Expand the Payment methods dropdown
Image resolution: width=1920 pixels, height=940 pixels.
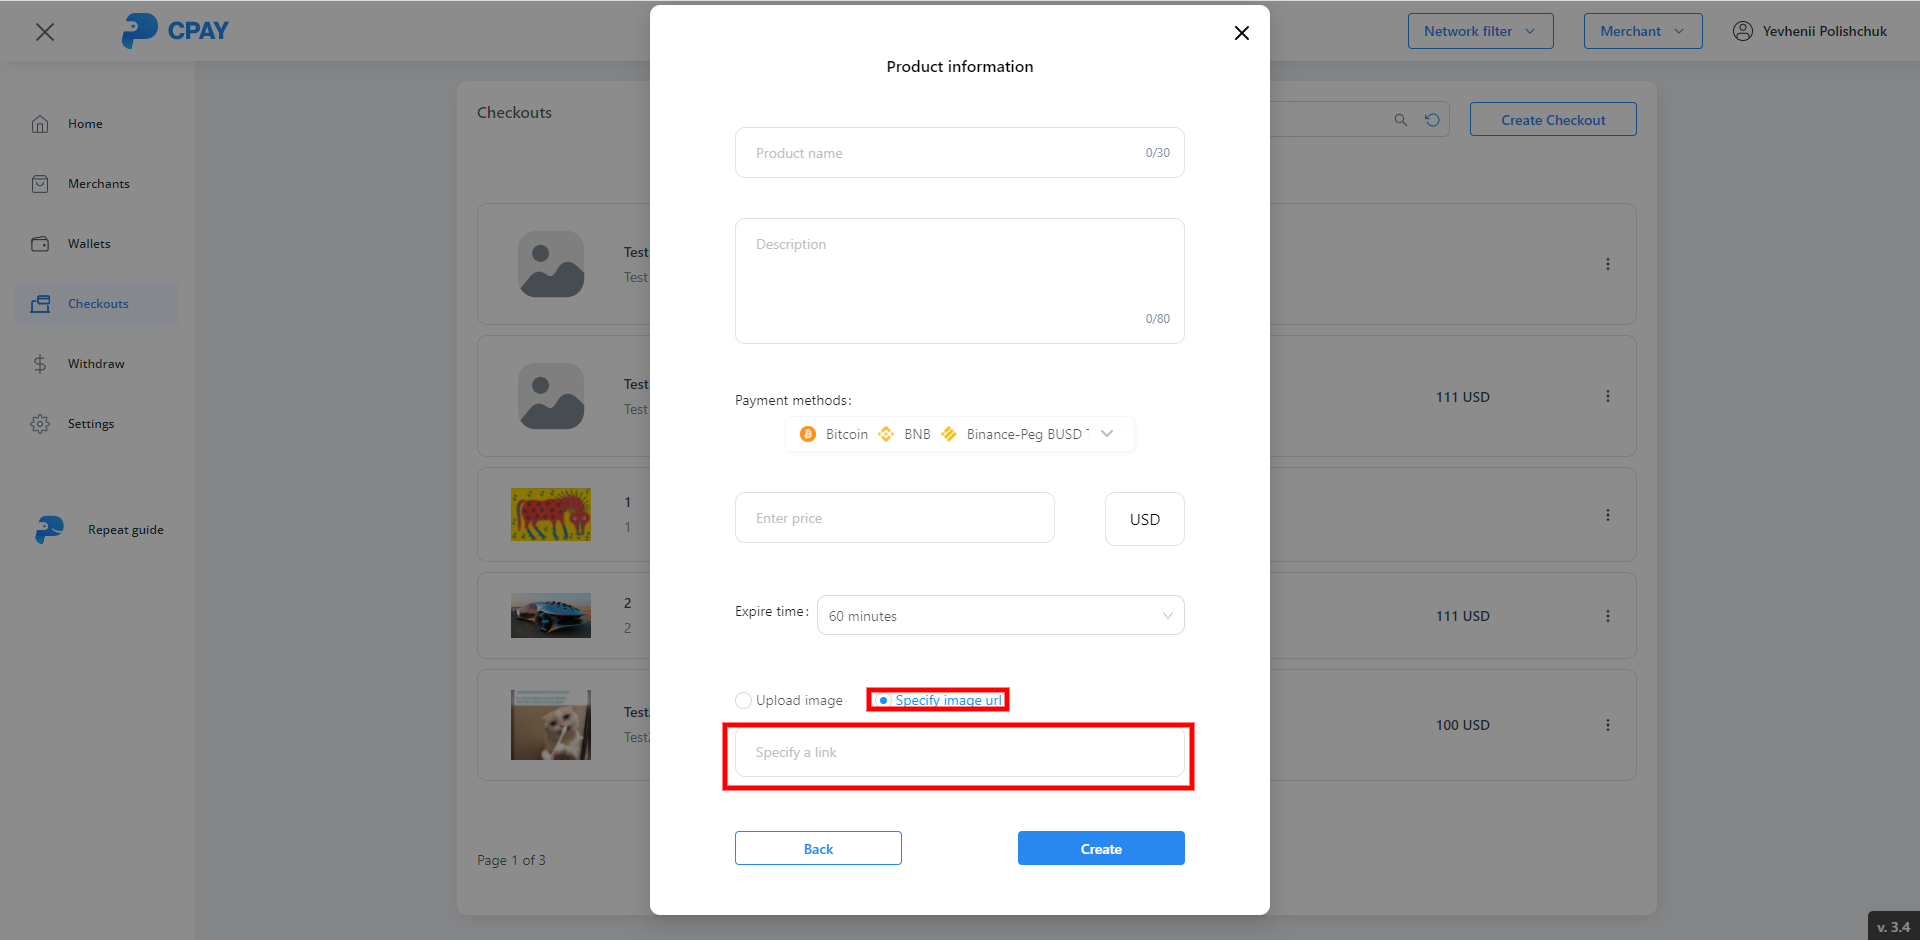tap(1106, 434)
